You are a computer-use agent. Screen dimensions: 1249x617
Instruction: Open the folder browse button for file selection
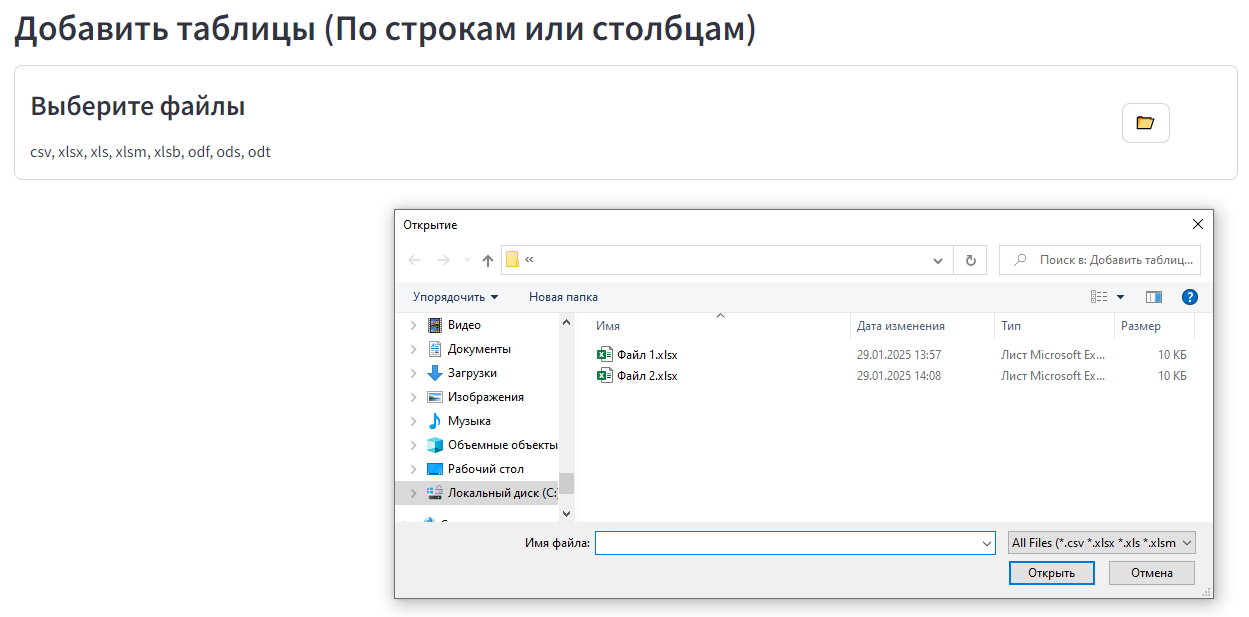click(x=1145, y=123)
